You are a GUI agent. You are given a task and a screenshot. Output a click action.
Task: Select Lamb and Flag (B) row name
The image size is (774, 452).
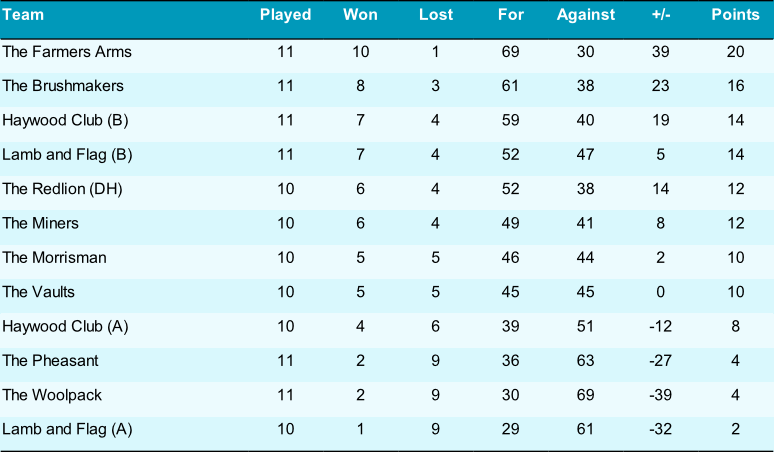67,155
